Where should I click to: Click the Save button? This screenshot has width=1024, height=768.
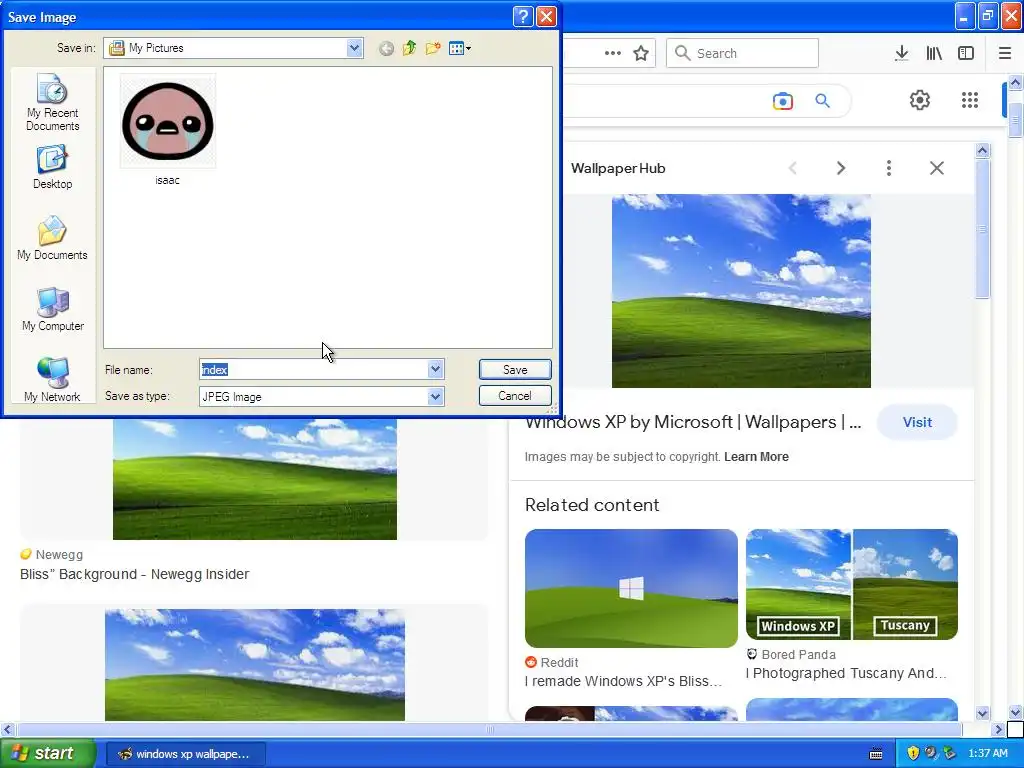515,370
